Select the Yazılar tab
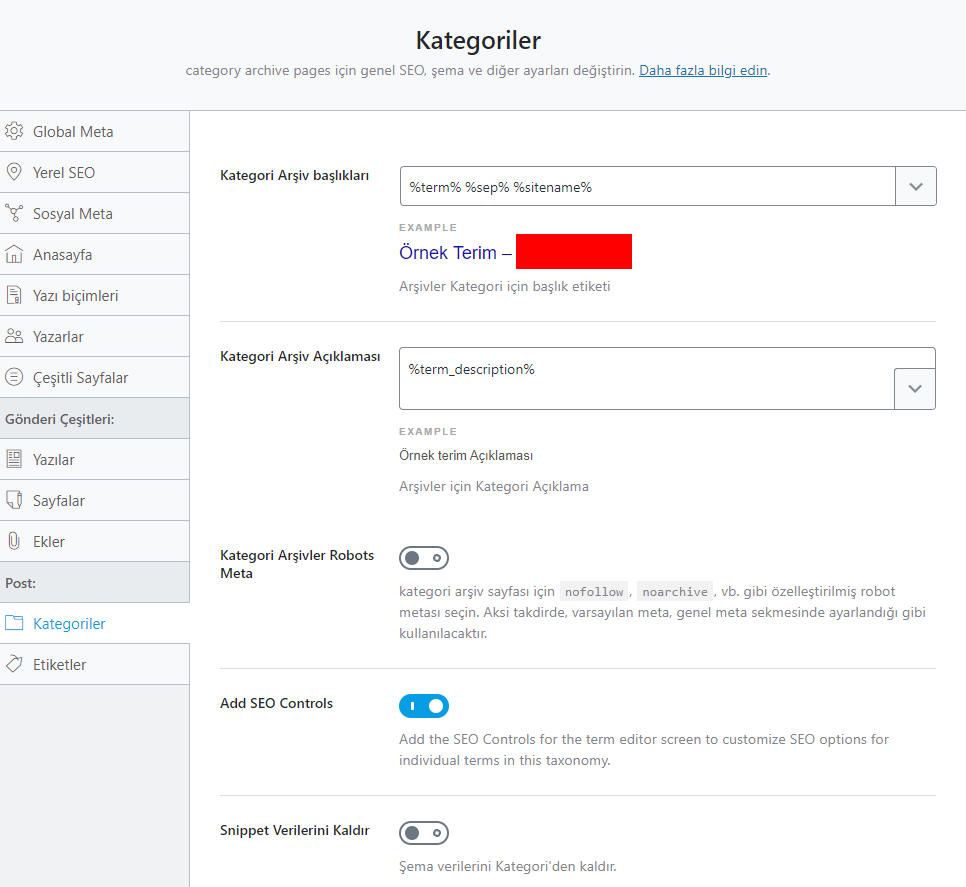Viewport: 966px width, 887px height. coord(95,459)
